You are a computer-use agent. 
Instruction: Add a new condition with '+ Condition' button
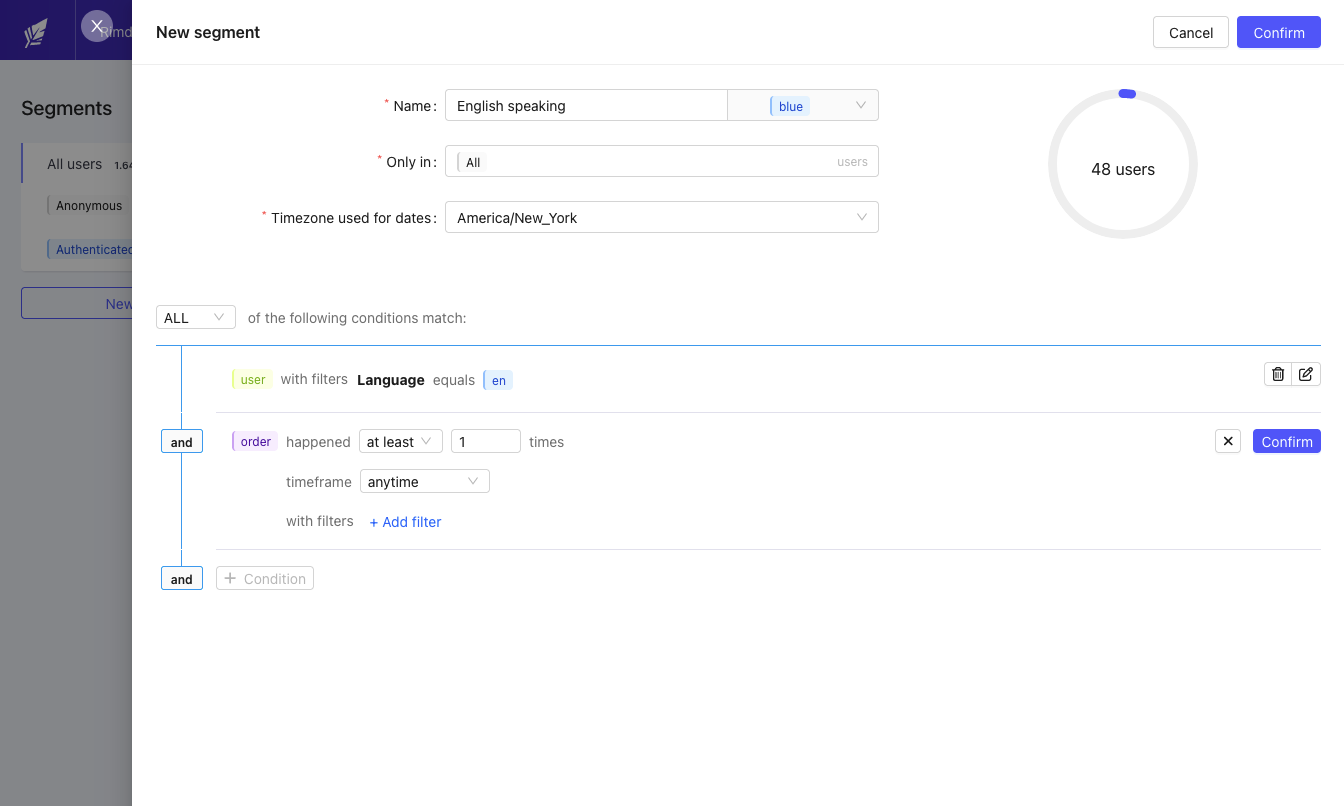point(265,578)
